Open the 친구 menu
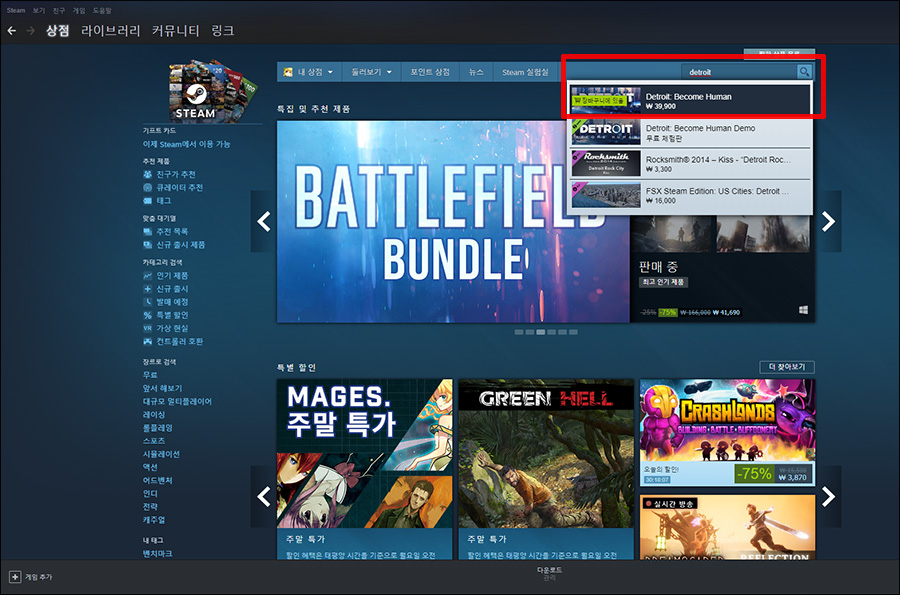The image size is (900, 595). tap(59, 10)
